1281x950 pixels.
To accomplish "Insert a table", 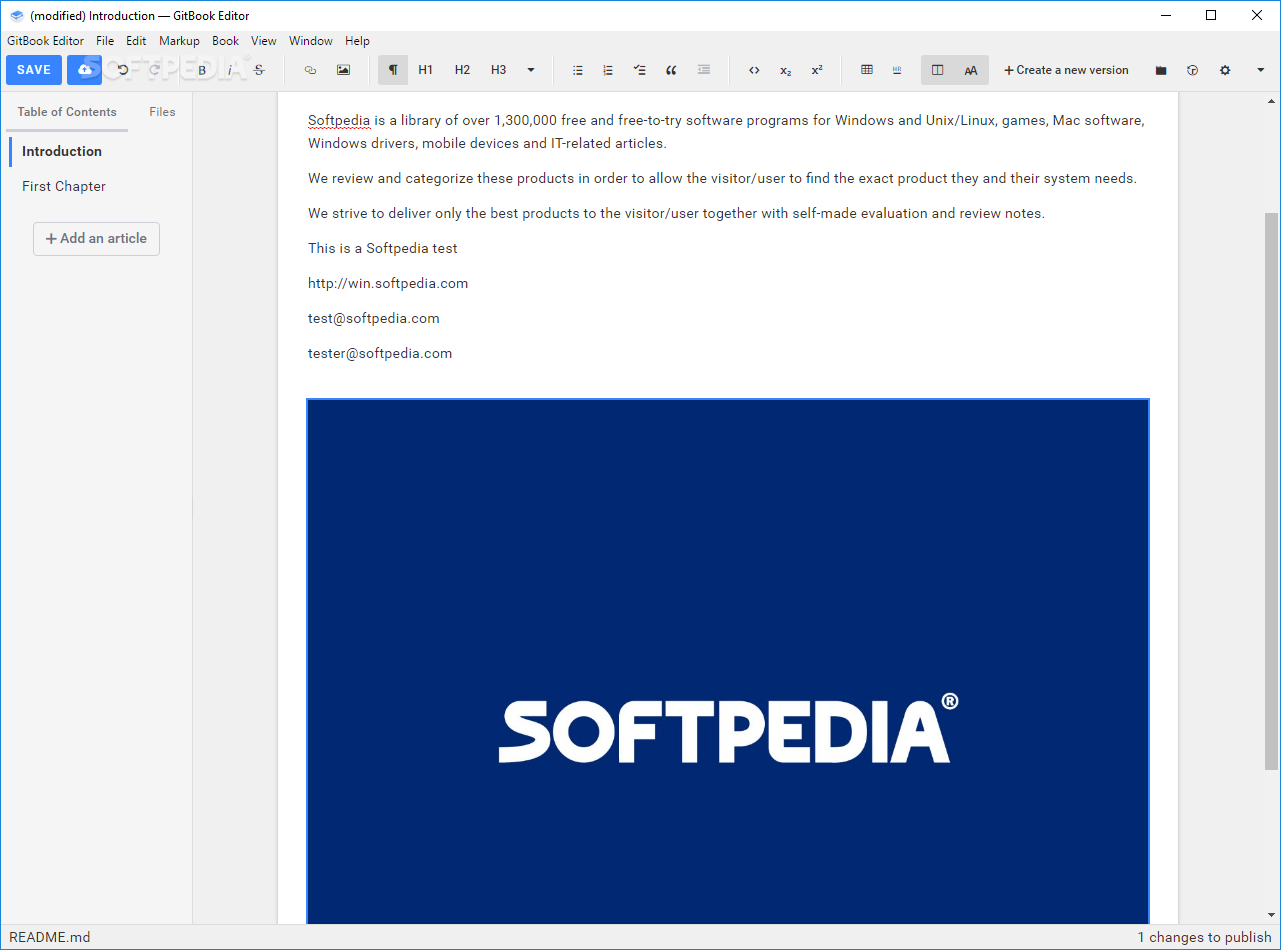I will pyautogui.click(x=867, y=70).
